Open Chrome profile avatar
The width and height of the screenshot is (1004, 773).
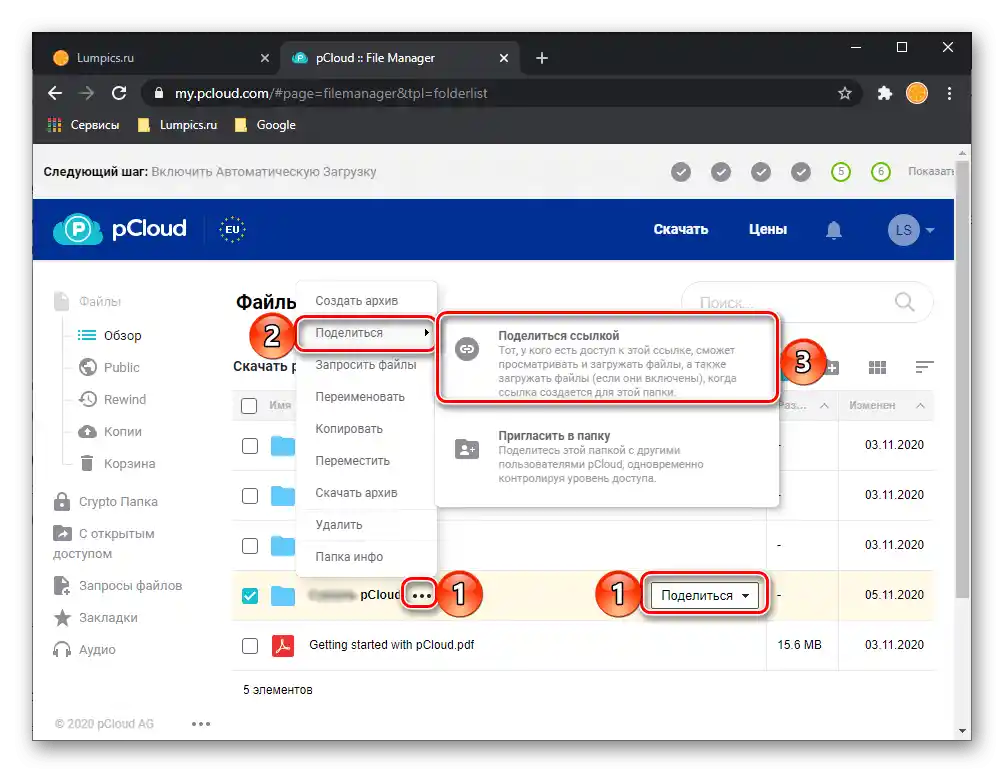[917, 94]
